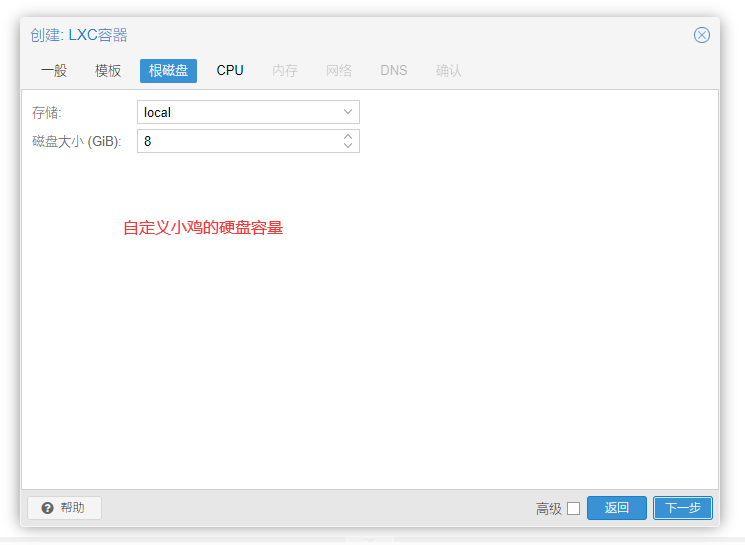Click the 内存 tab

click(x=285, y=71)
